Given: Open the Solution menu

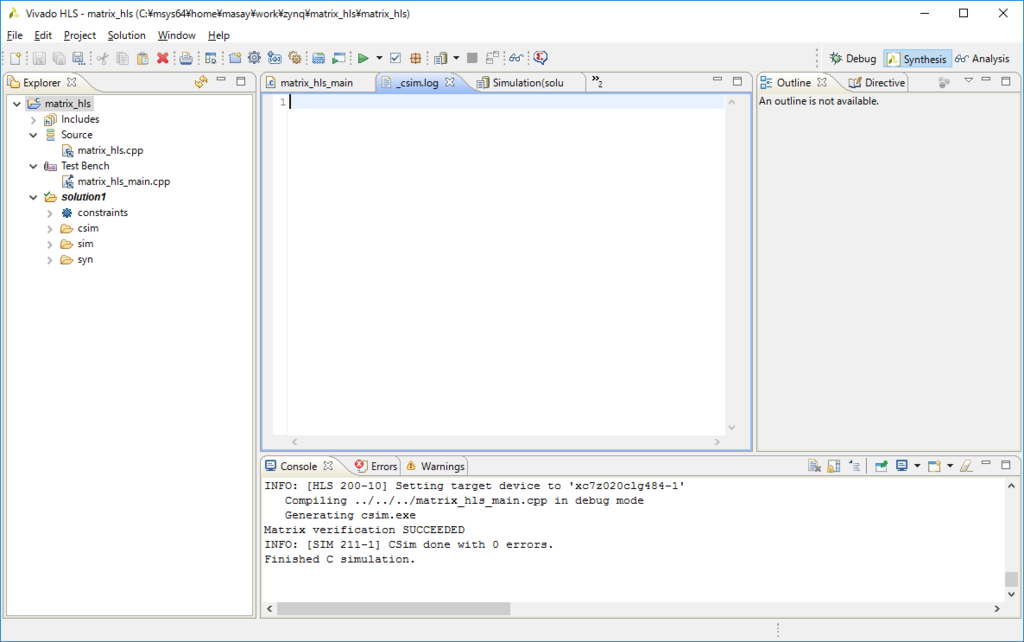Looking at the screenshot, I should click(127, 35).
